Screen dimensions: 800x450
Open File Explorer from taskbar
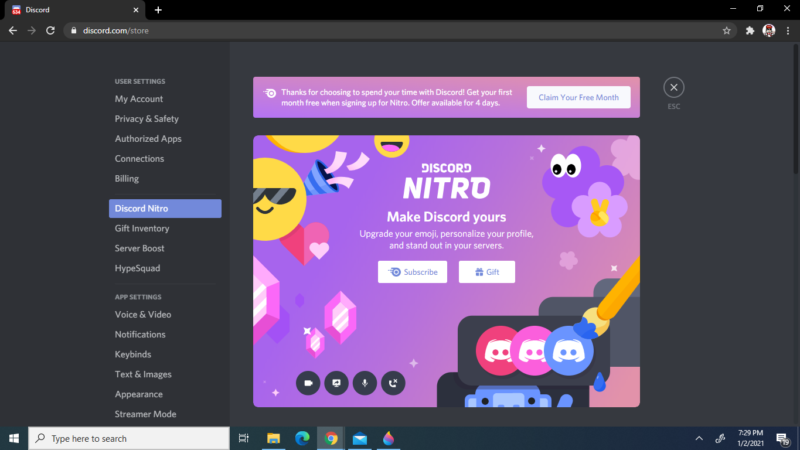pyautogui.click(x=273, y=438)
